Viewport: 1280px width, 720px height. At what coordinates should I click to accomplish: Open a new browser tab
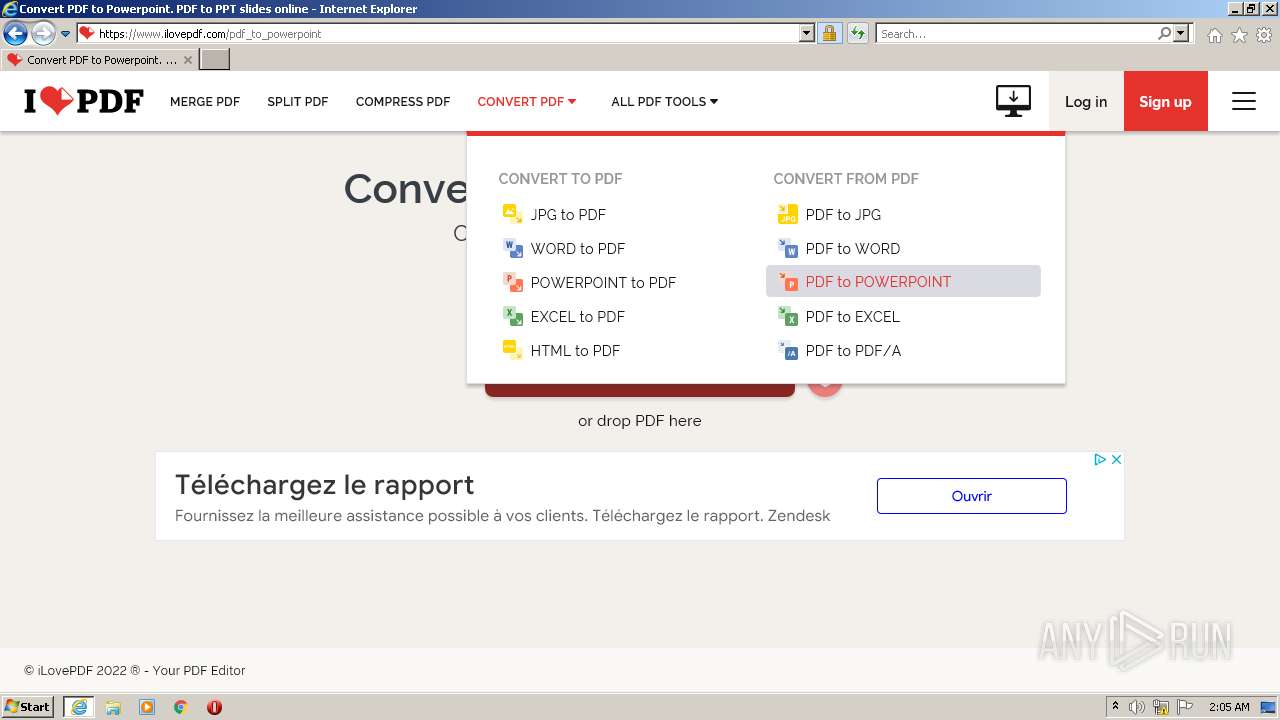[215, 60]
